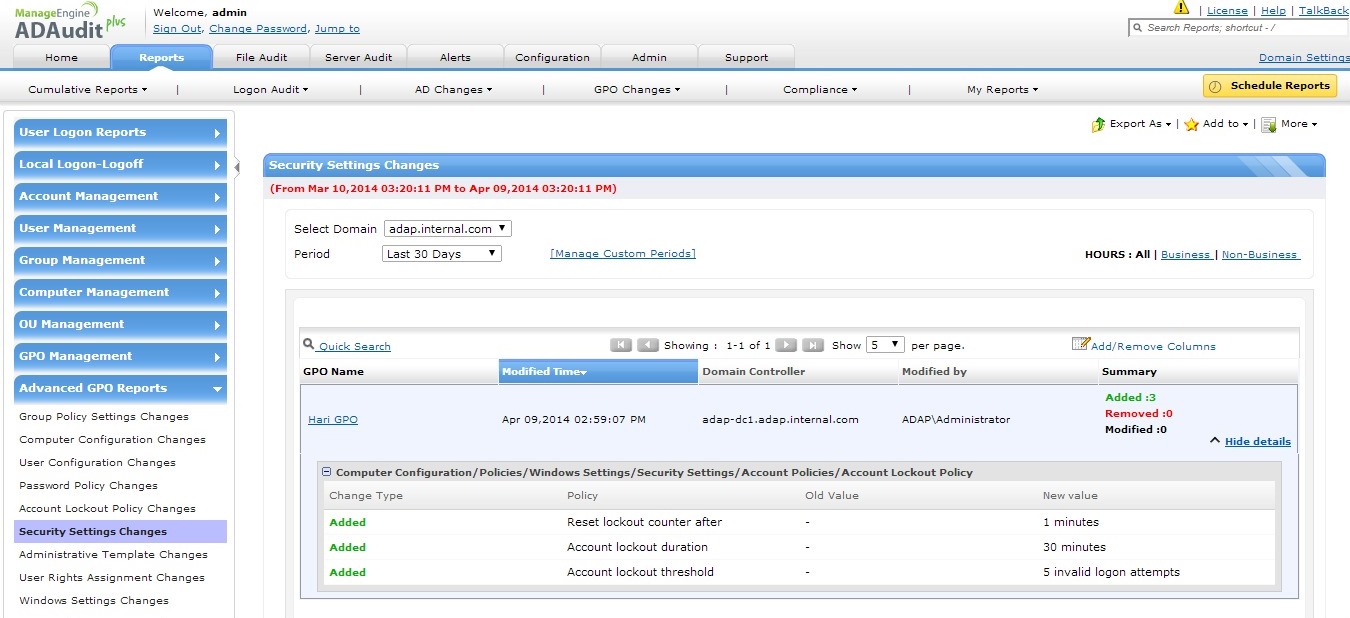The width and height of the screenshot is (1350, 618).
Task: Click the Quick Search magnifier icon
Action: [x=309, y=345]
